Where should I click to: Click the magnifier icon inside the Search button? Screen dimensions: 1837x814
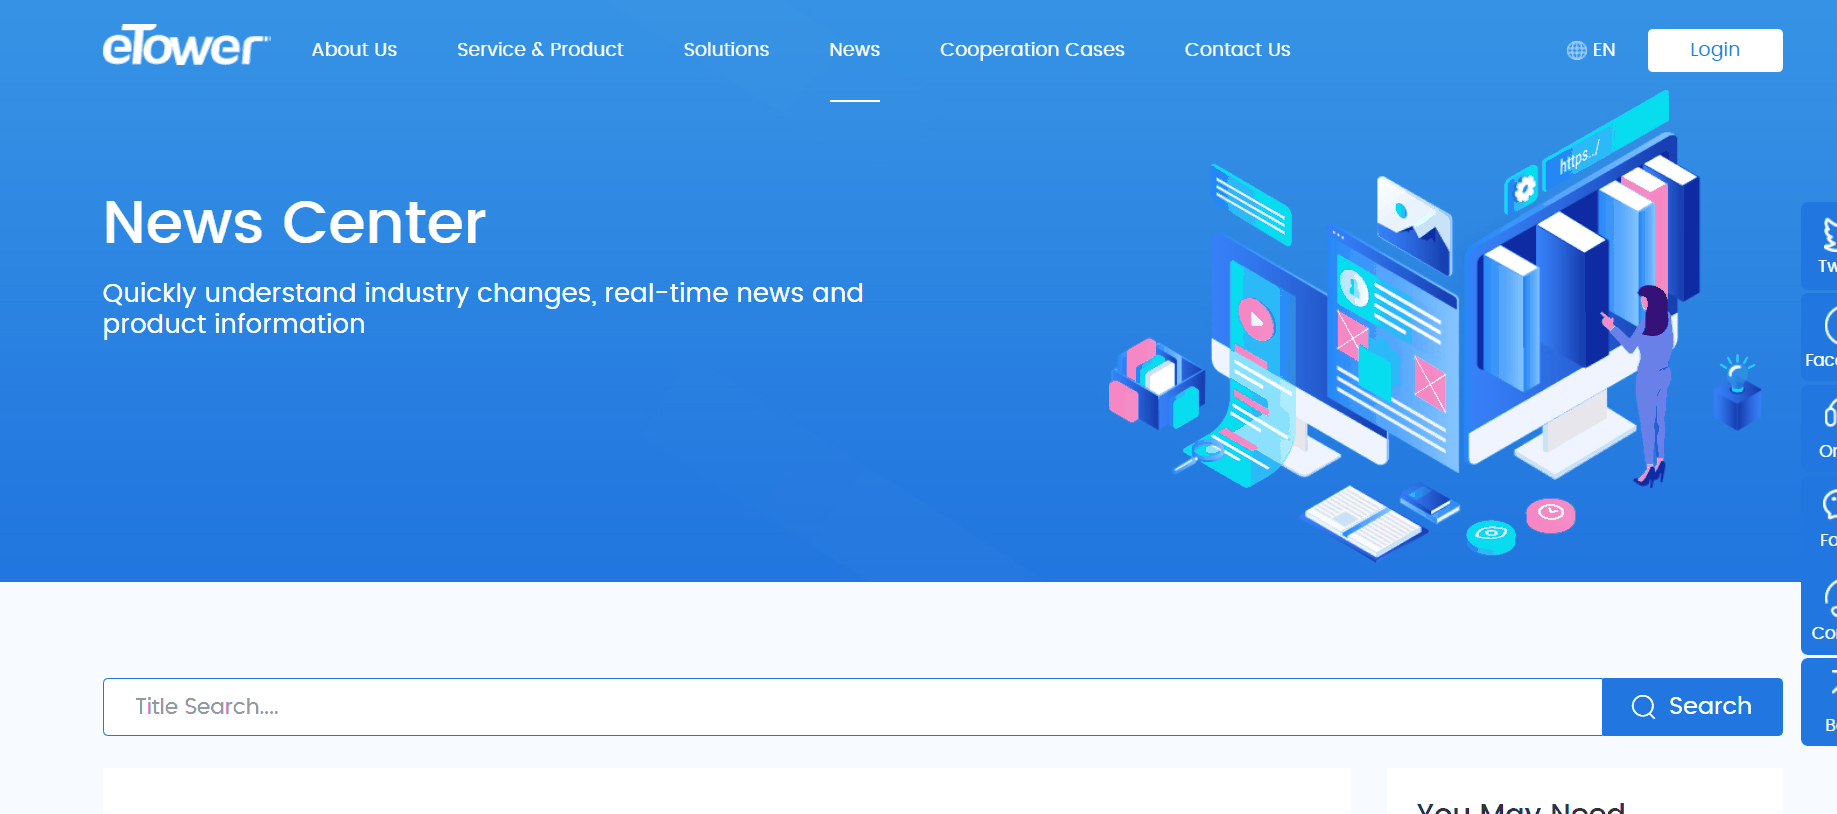coord(1643,707)
